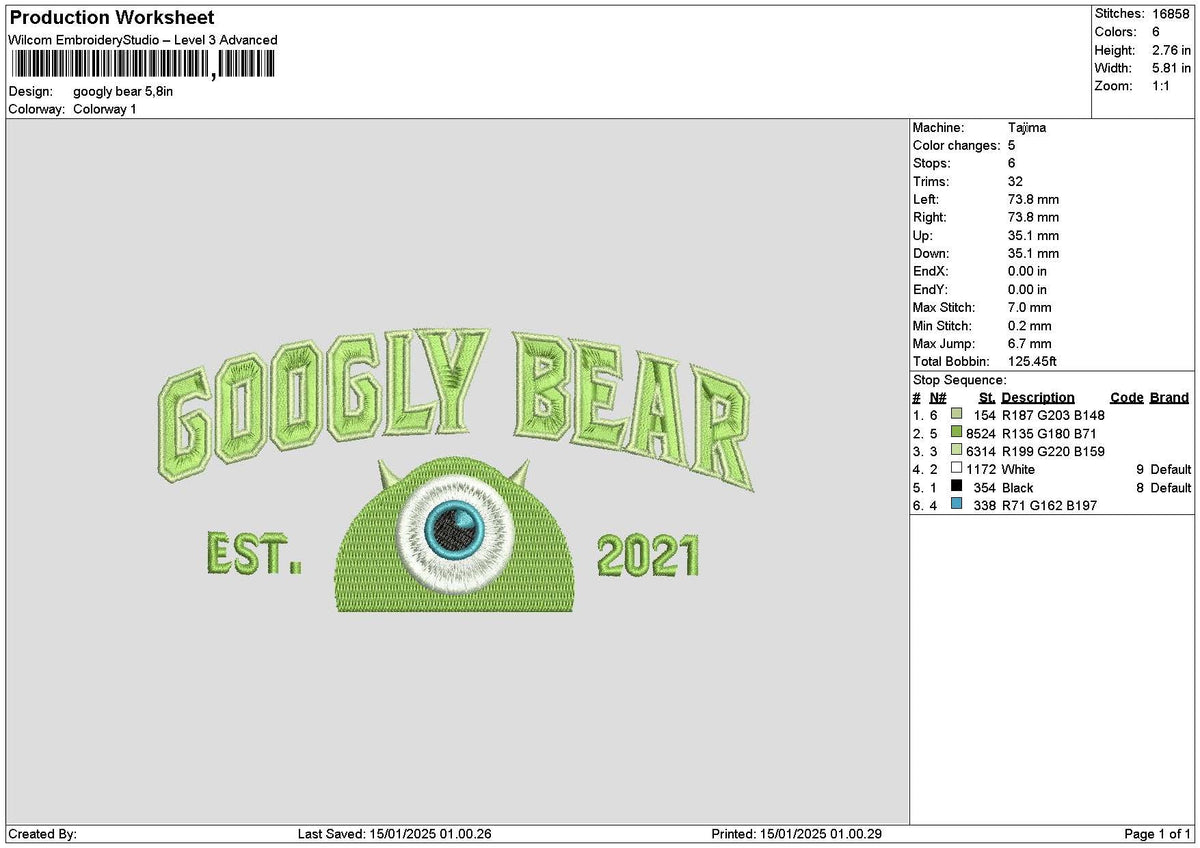Click the Total Bobbin value 125.45ft
Image resolution: width=1200 pixels, height=848 pixels.
click(1033, 361)
